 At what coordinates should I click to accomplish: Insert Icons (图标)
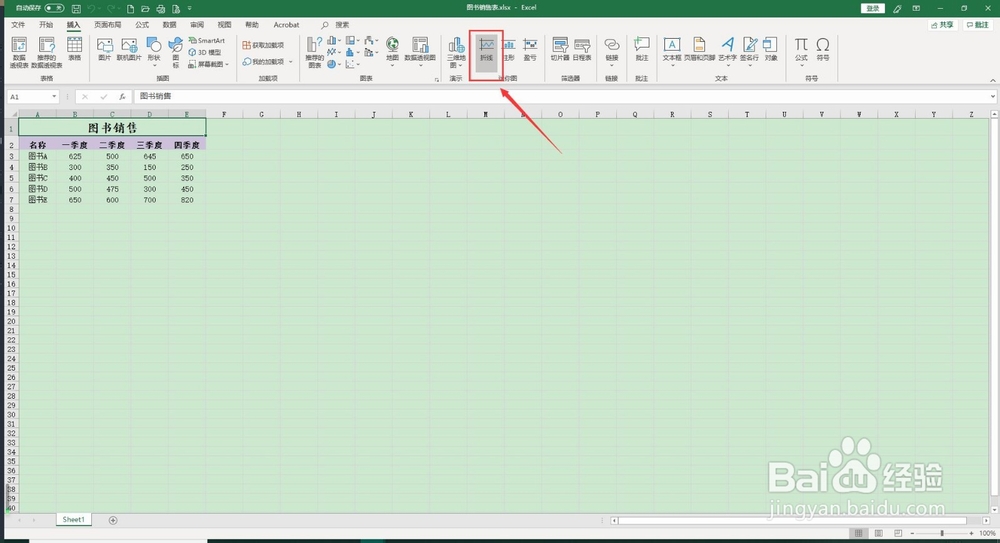click(175, 52)
